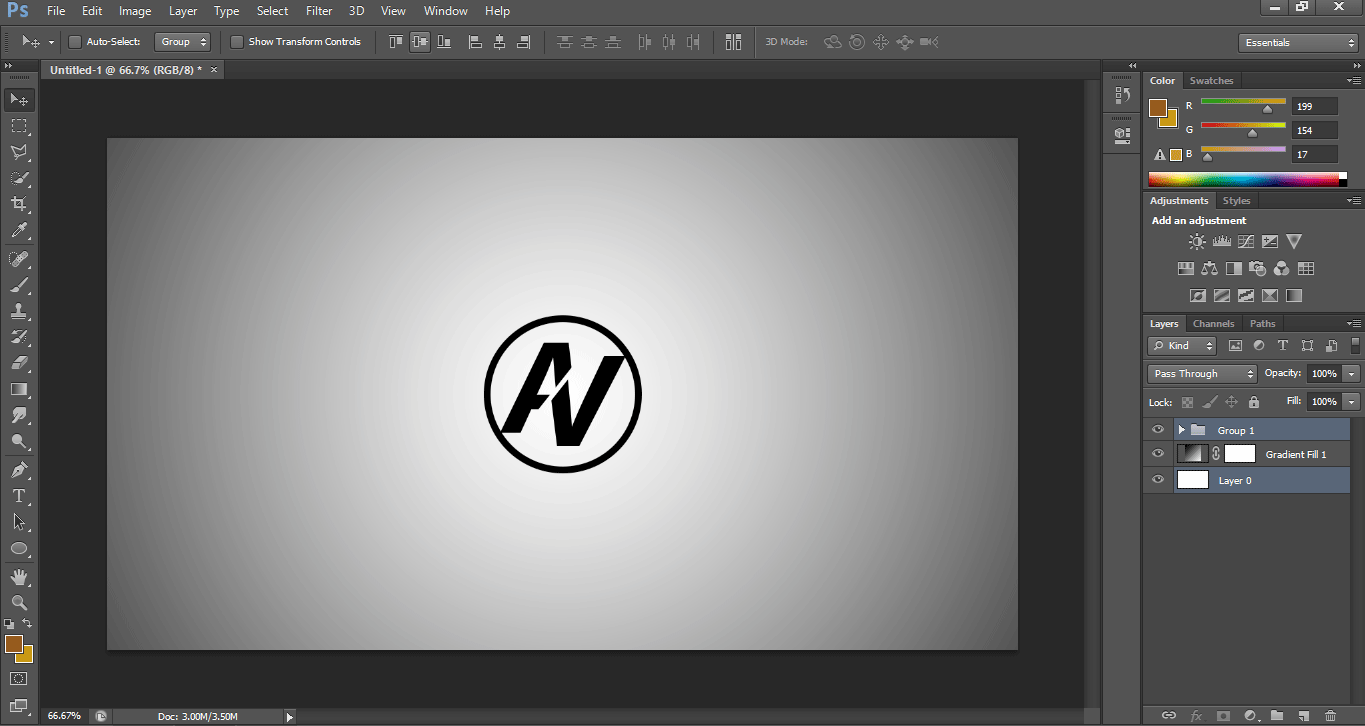Image resolution: width=1365 pixels, height=726 pixels.
Task: Select the Move tool
Action: [18, 99]
